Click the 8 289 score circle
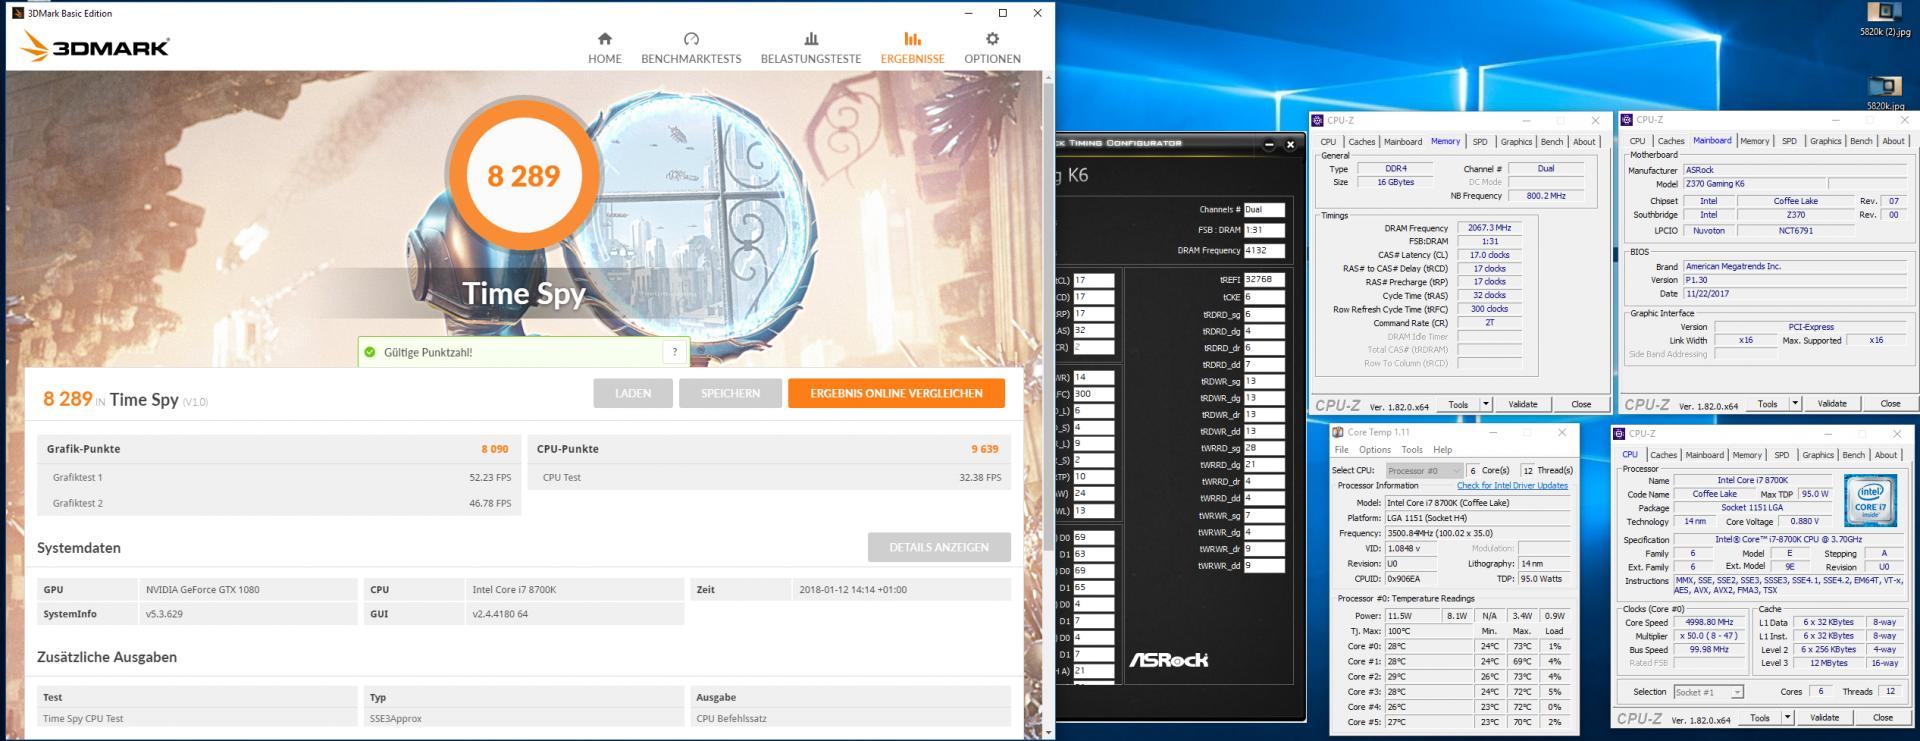Viewport: 1920px width, 741px height. click(523, 176)
